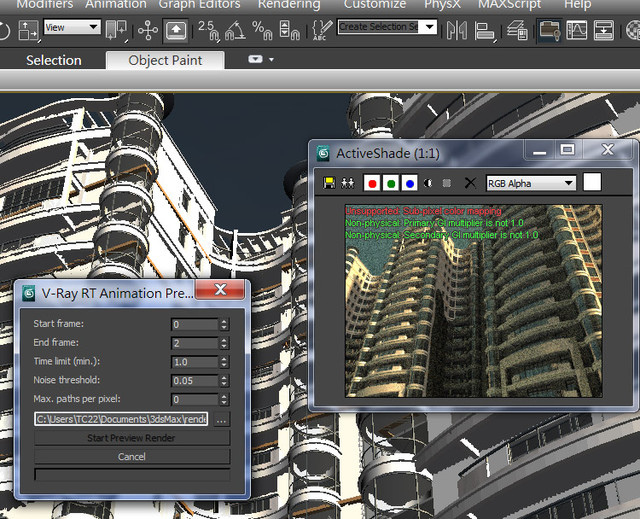Viewport: 640px width, 519px height.
Task: Adjust the Time limit spinner
Action: [224, 362]
